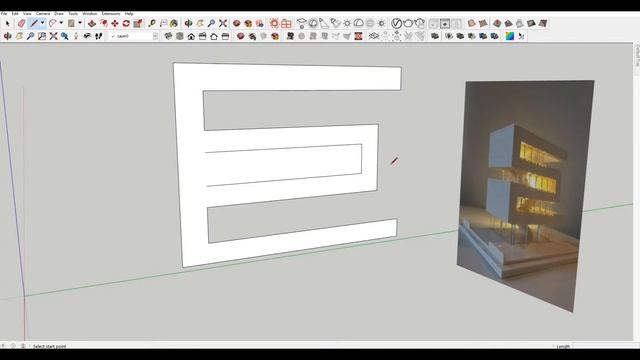
Task: Switch to Top standard view
Action: tap(180, 36)
